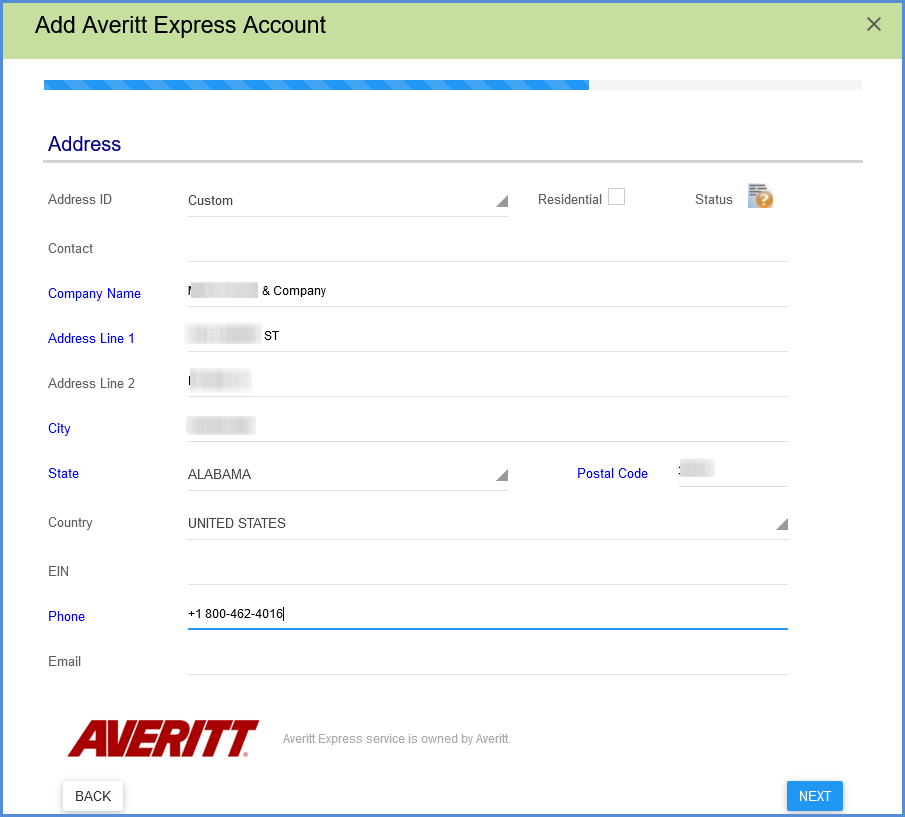Click the Address ID label
The image size is (905, 817).
click(80, 200)
